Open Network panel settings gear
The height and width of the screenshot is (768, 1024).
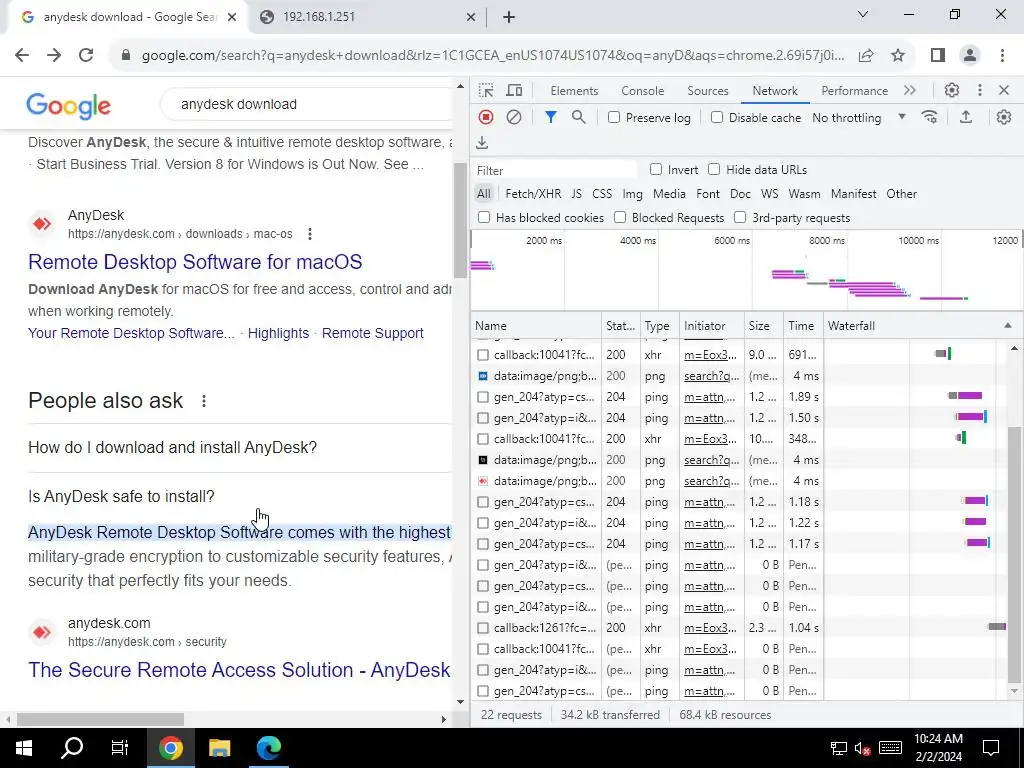(1004, 117)
